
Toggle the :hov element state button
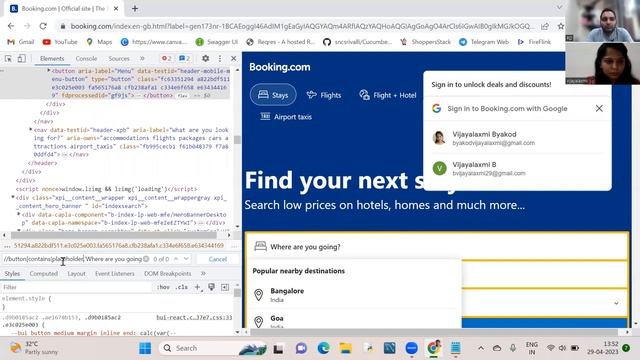coord(163,287)
